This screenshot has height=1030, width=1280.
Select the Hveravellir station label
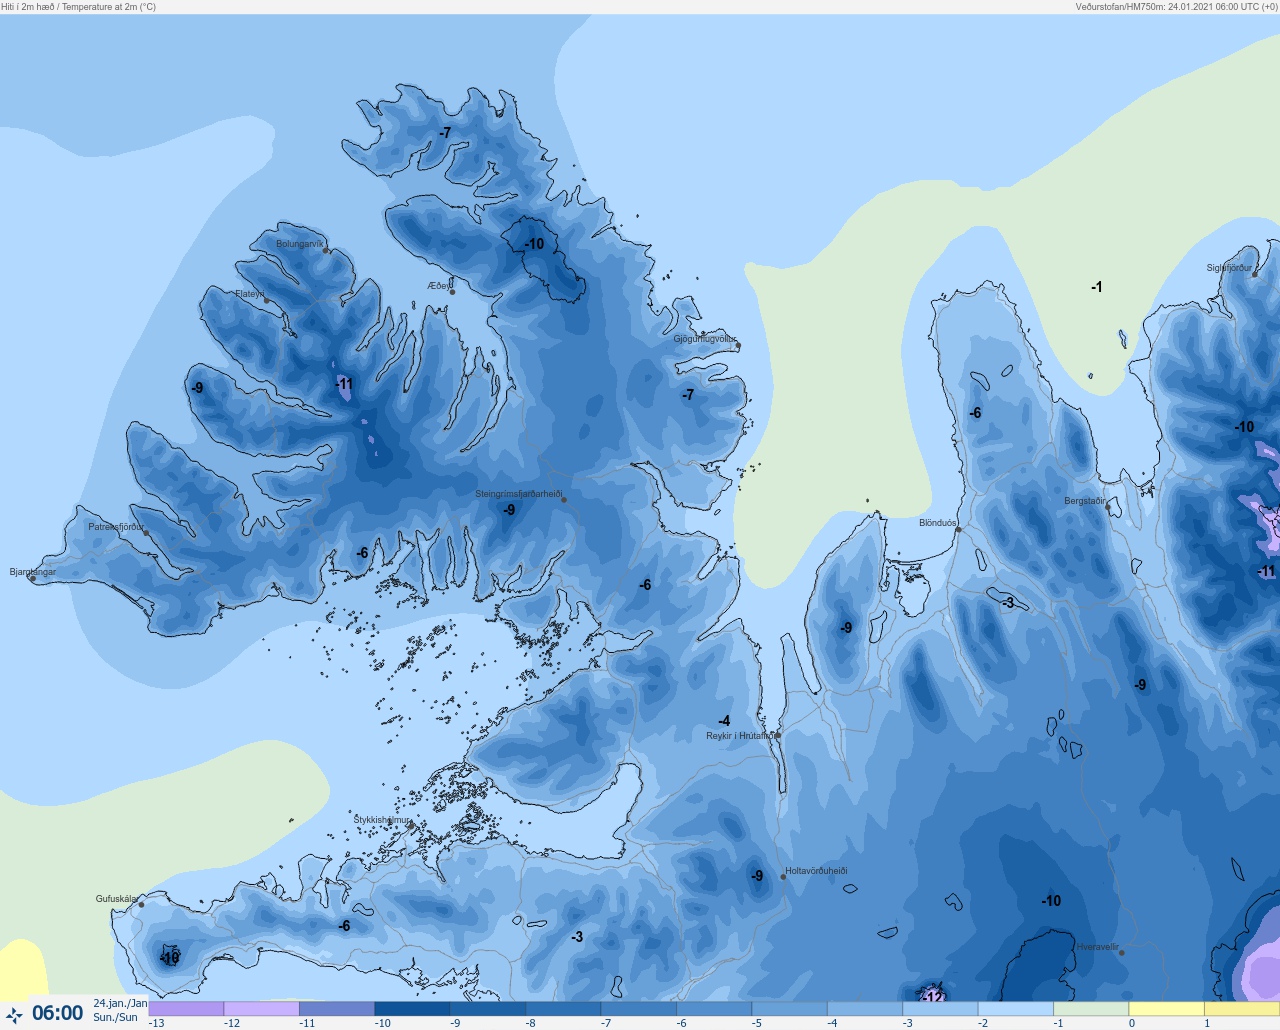point(1097,947)
